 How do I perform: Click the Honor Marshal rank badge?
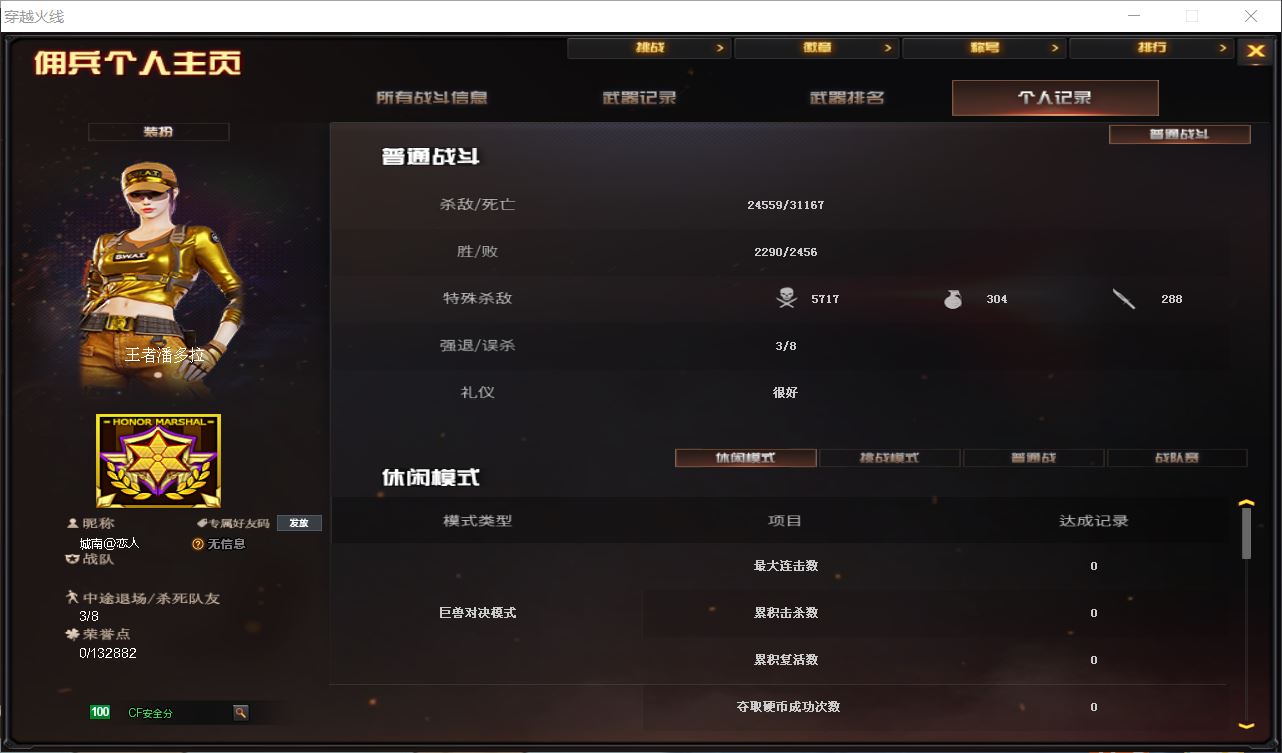tap(159, 461)
